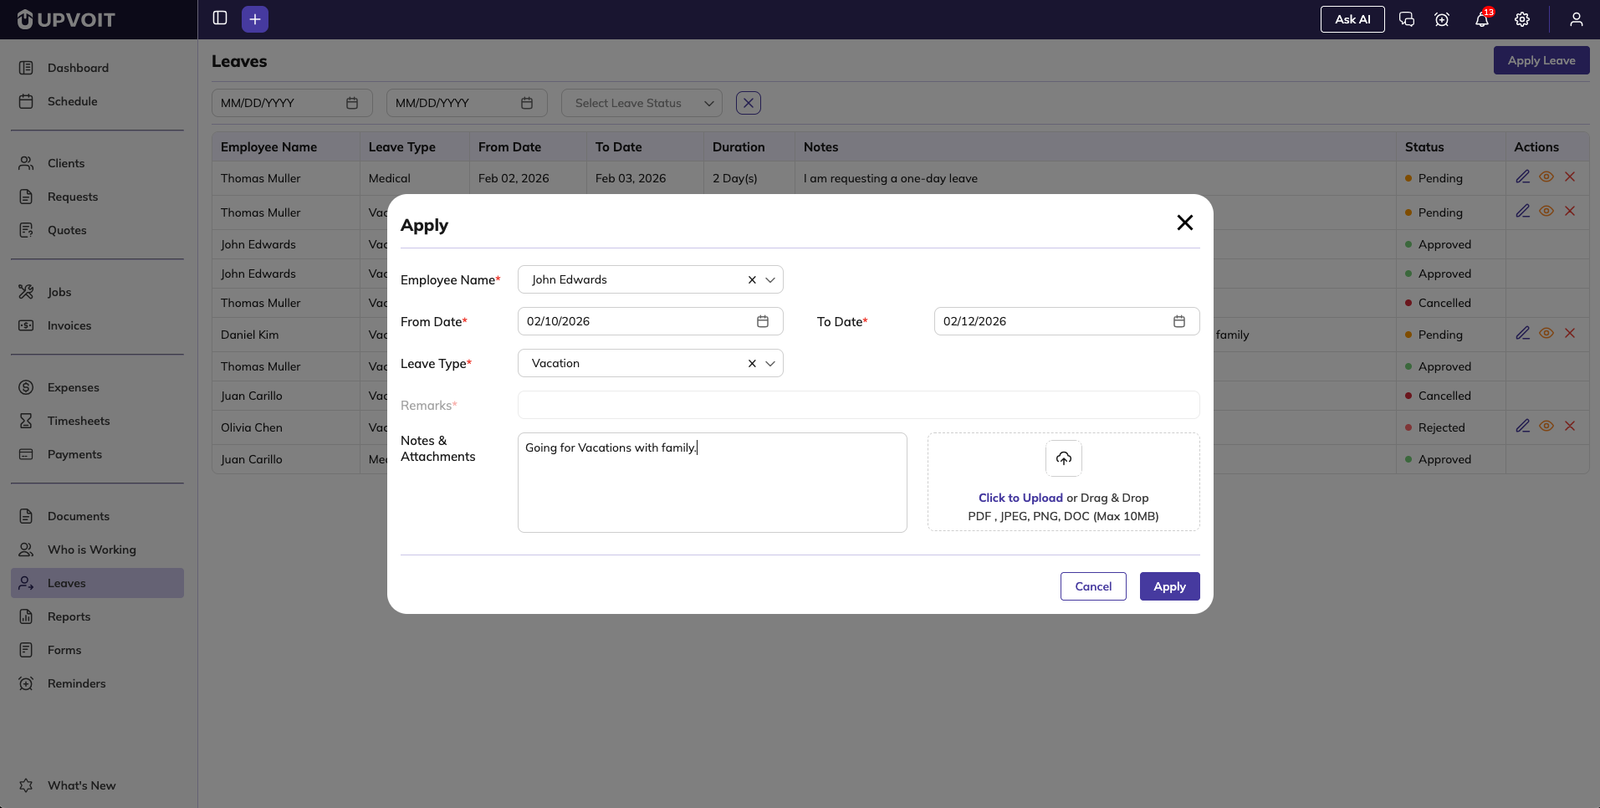The image size is (1600, 808).
Task: Open Payments in the sidebar
Action: [97, 454]
